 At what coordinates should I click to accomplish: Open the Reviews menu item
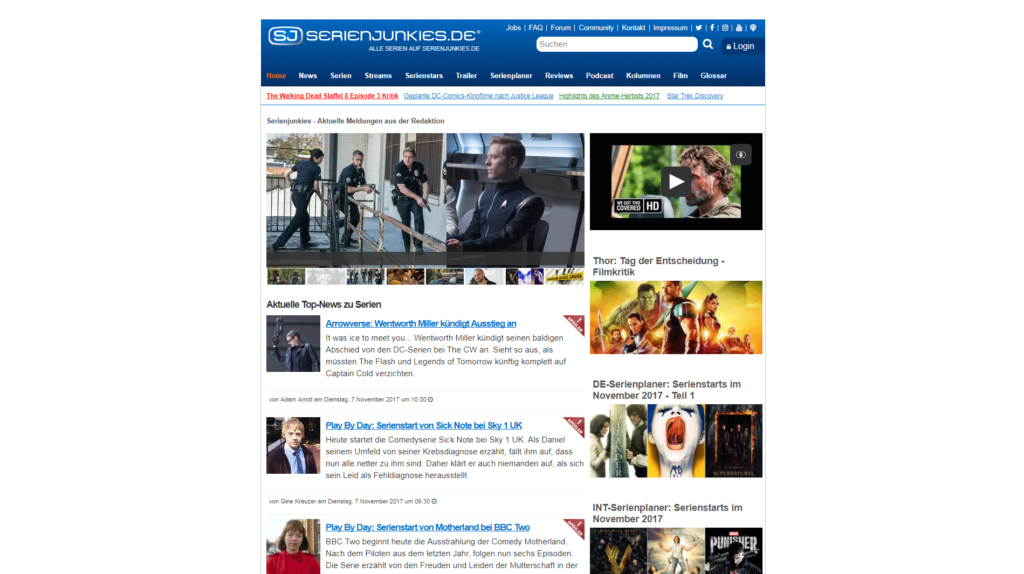[559, 76]
